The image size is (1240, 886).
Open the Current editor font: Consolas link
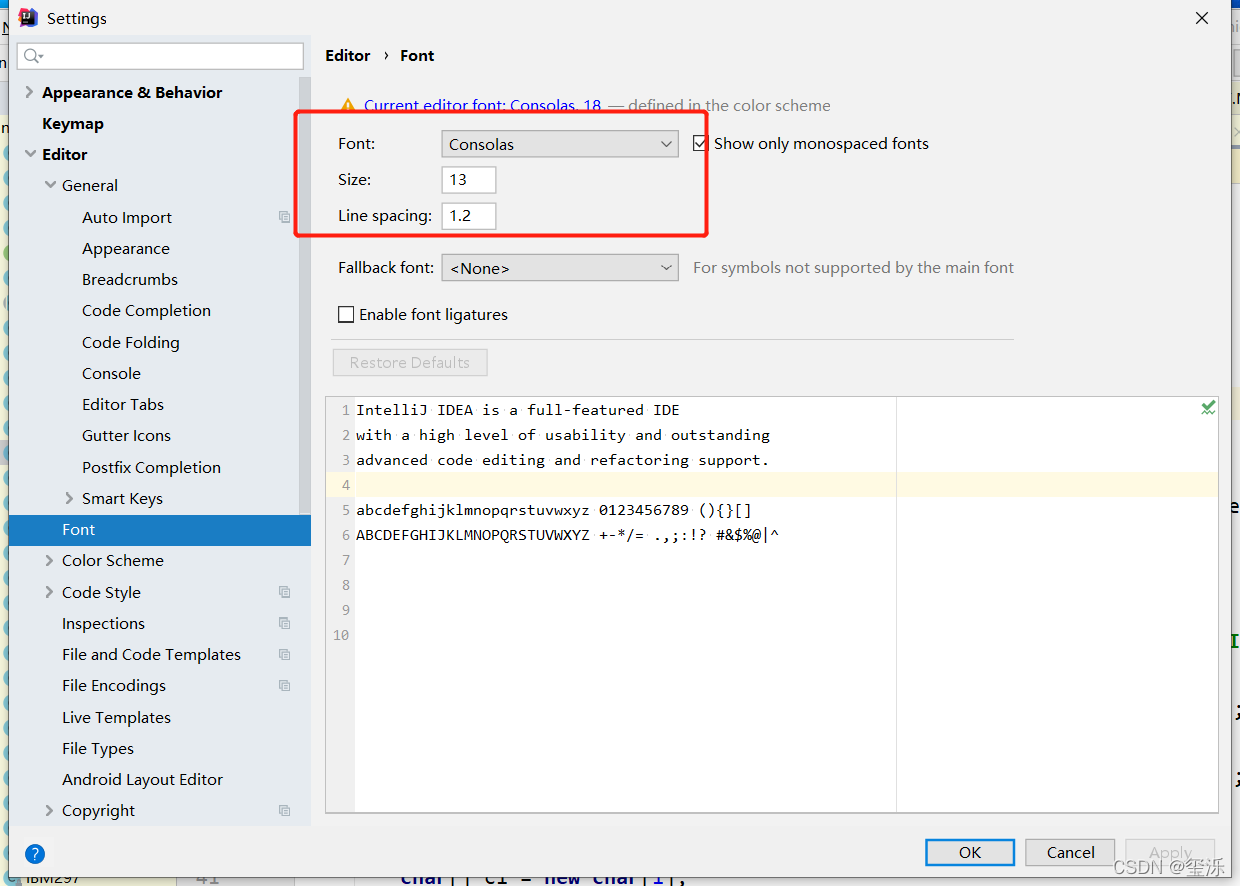point(483,105)
